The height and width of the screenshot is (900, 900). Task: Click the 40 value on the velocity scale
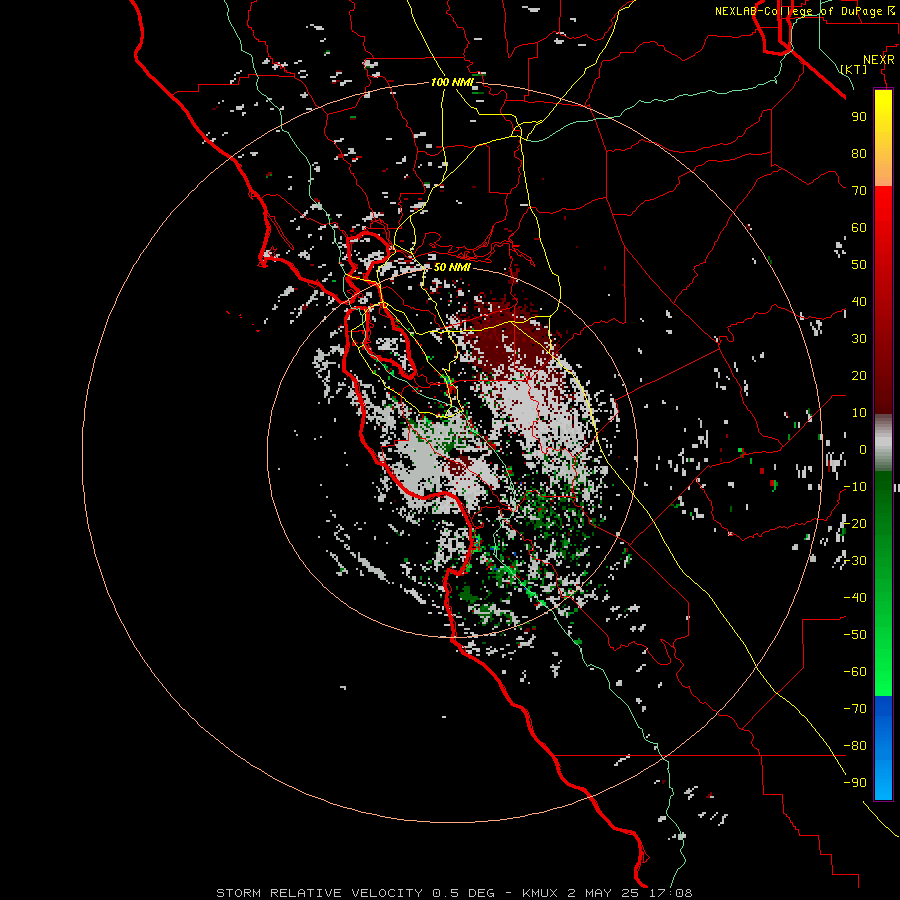(x=859, y=301)
